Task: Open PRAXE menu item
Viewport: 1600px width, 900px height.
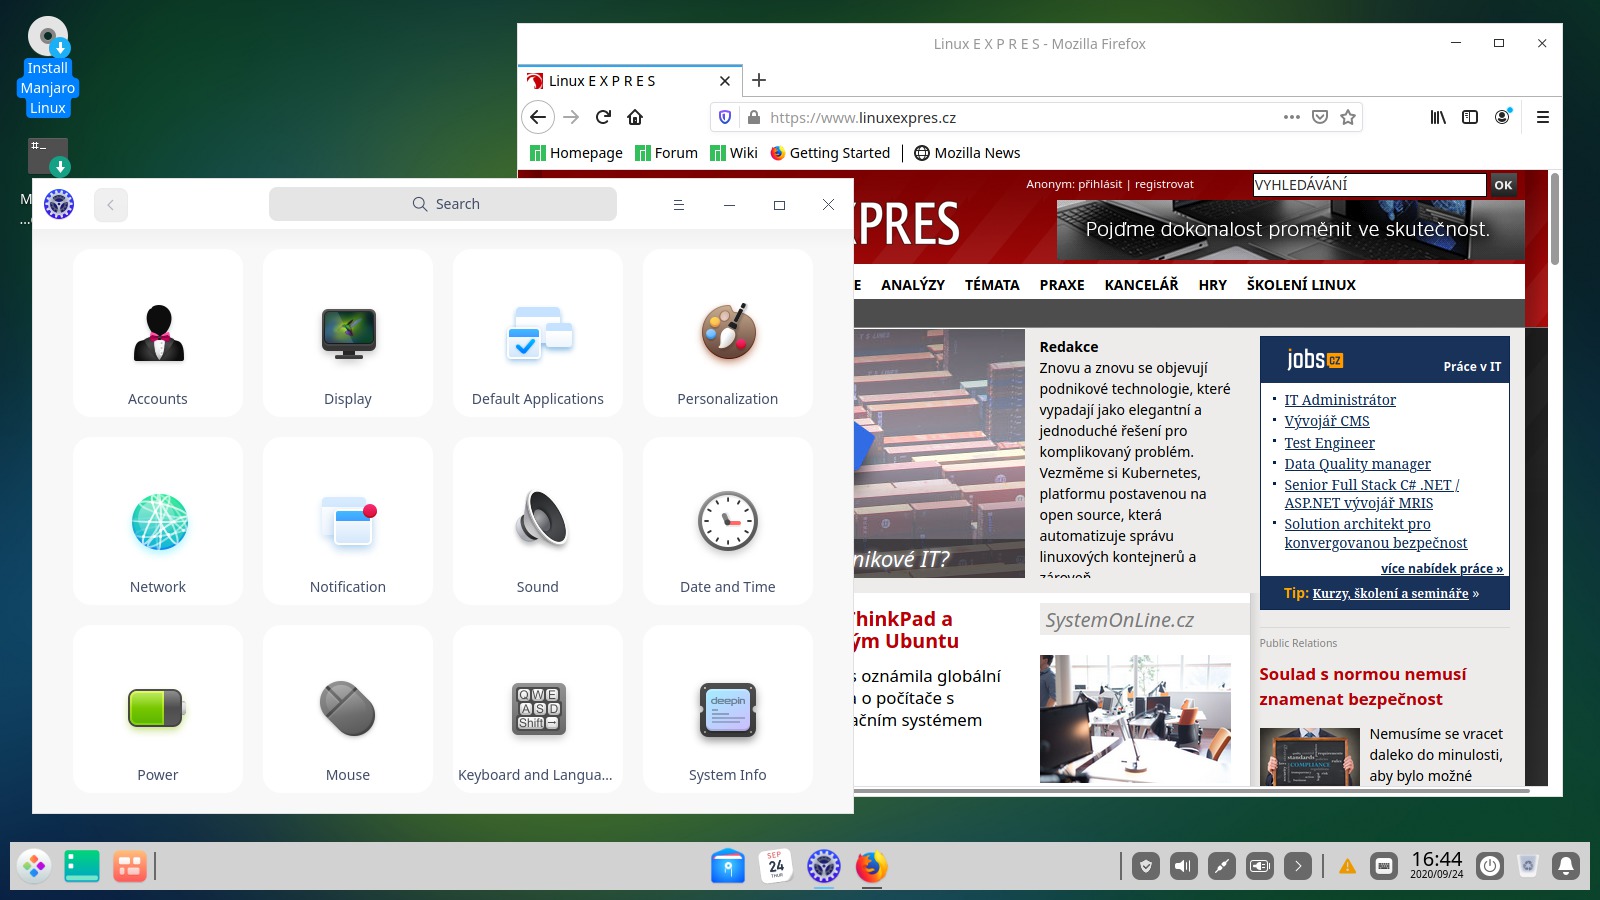Action: (x=1062, y=285)
